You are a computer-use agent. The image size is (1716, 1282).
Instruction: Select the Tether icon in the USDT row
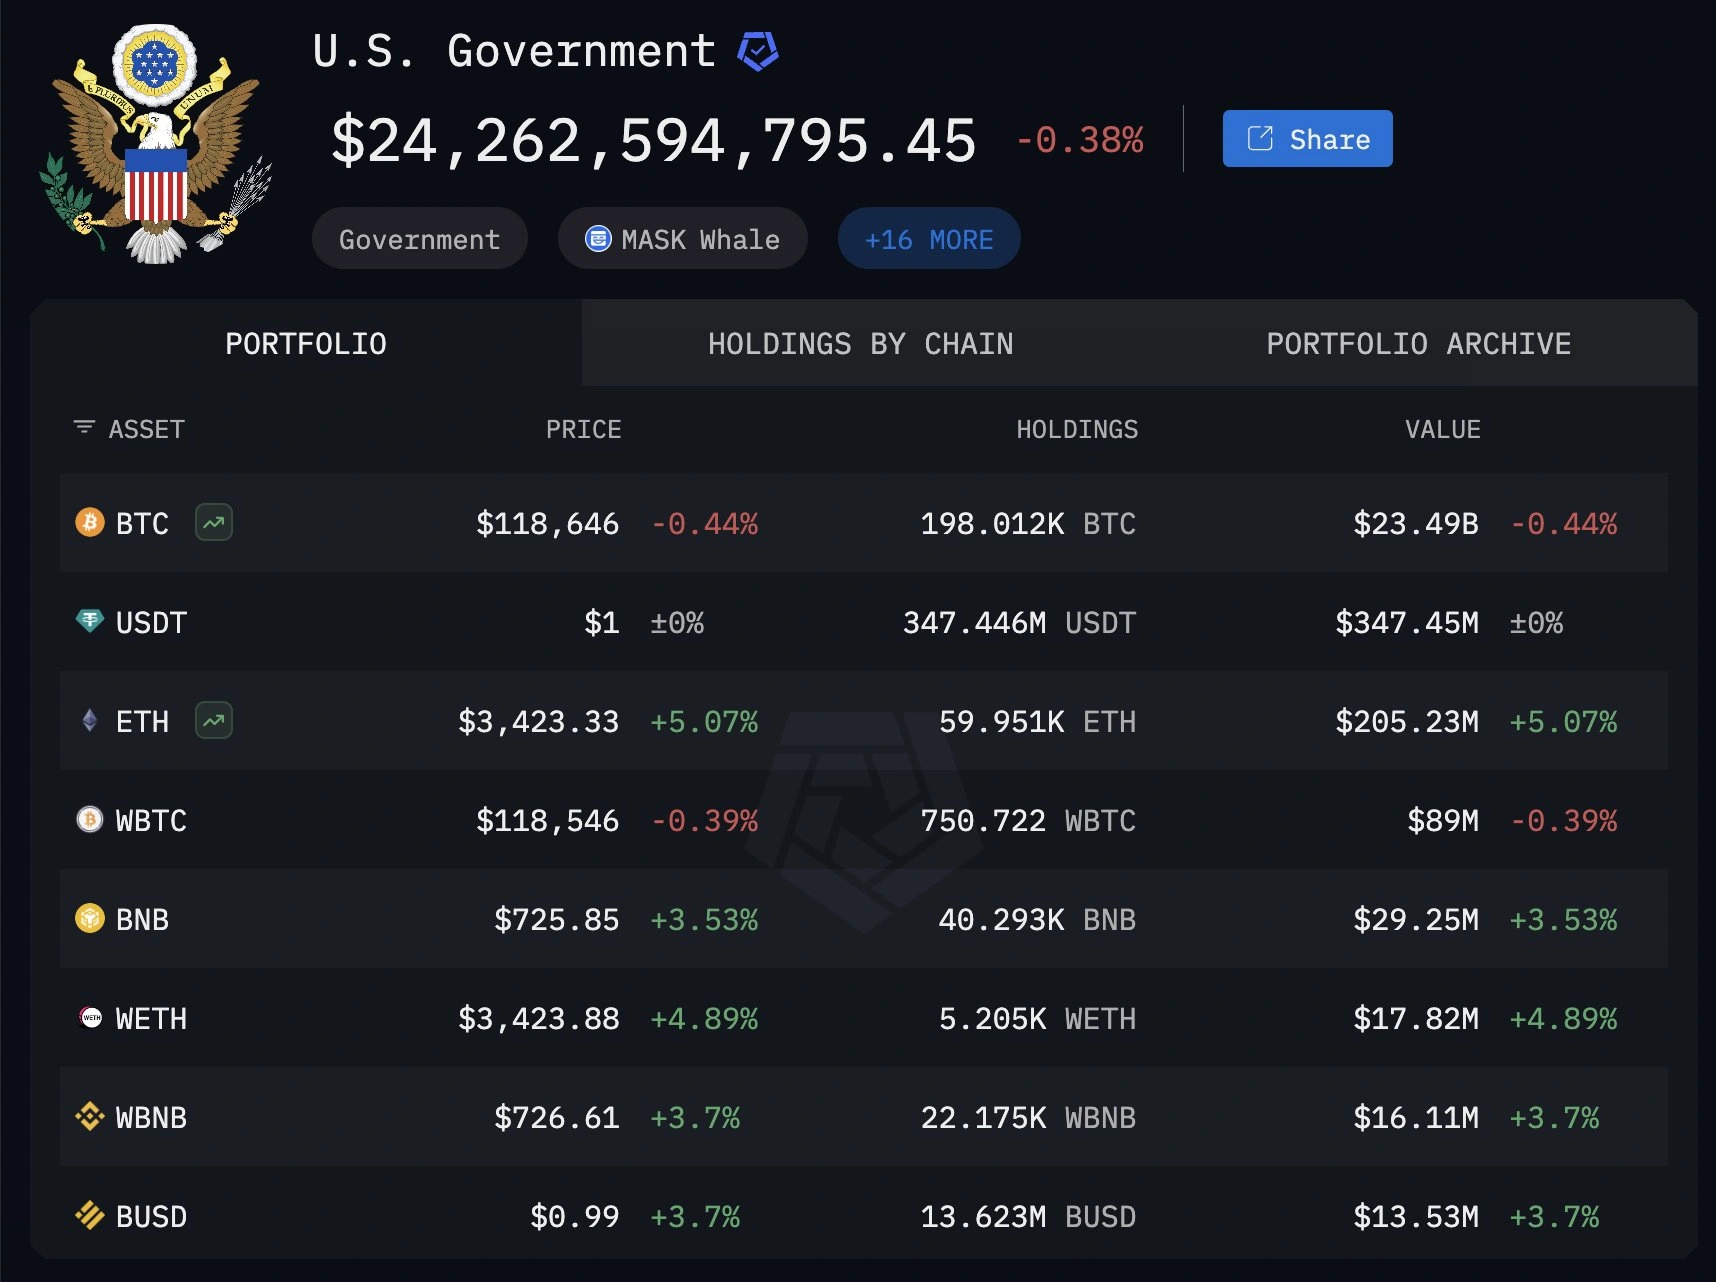point(88,622)
